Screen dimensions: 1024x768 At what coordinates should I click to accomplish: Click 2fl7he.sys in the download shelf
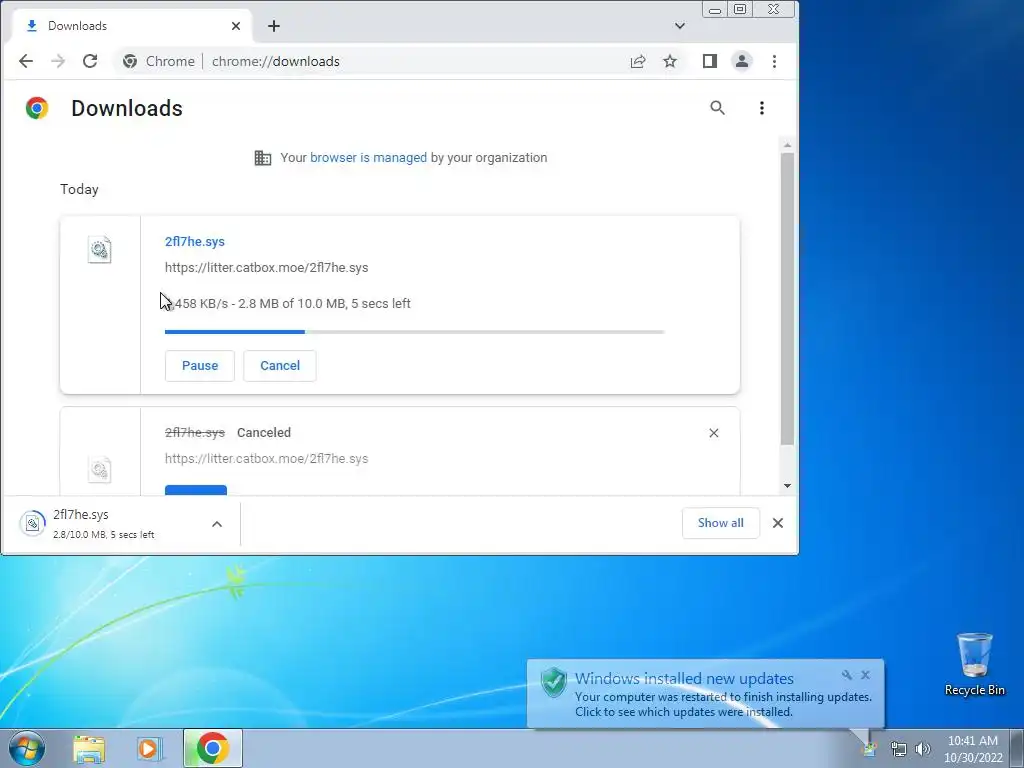pos(81,515)
